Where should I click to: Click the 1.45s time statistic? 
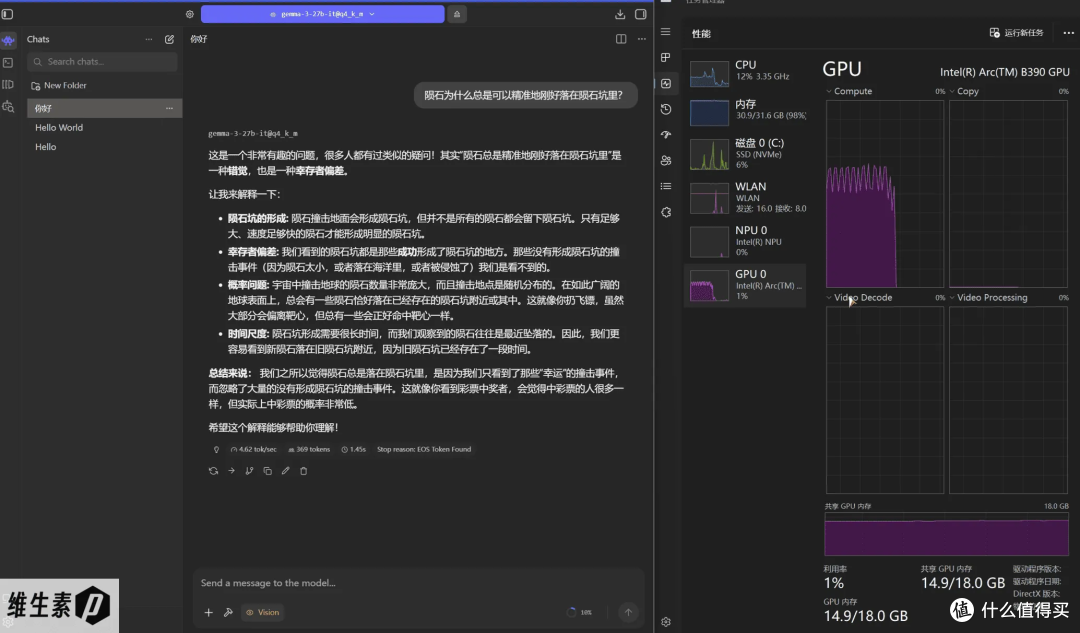353,449
